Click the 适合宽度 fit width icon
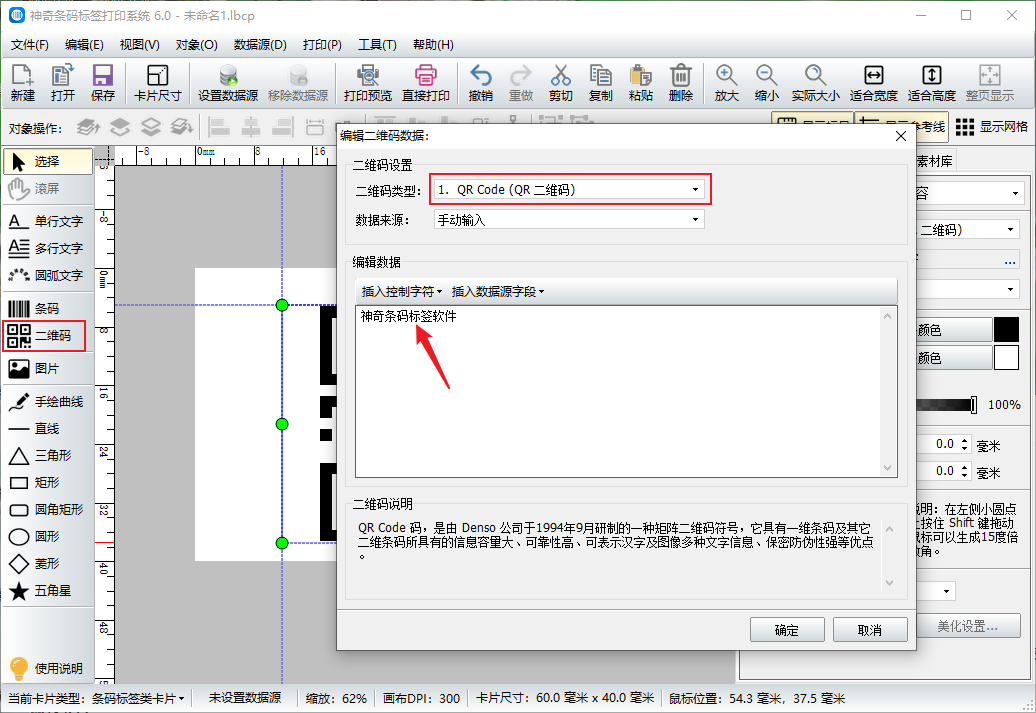This screenshot has width=1036, height=713. [x=873, y=83]
